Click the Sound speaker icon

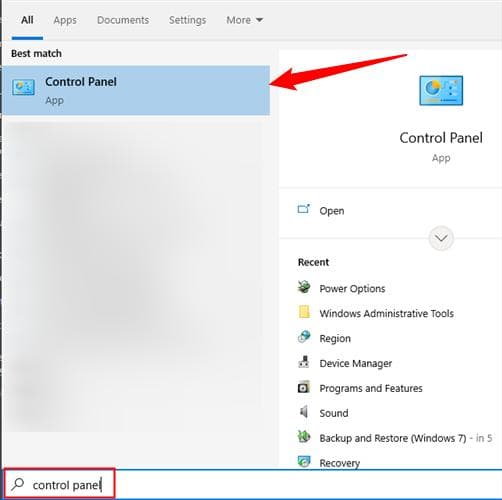click(x=304, y=412)
